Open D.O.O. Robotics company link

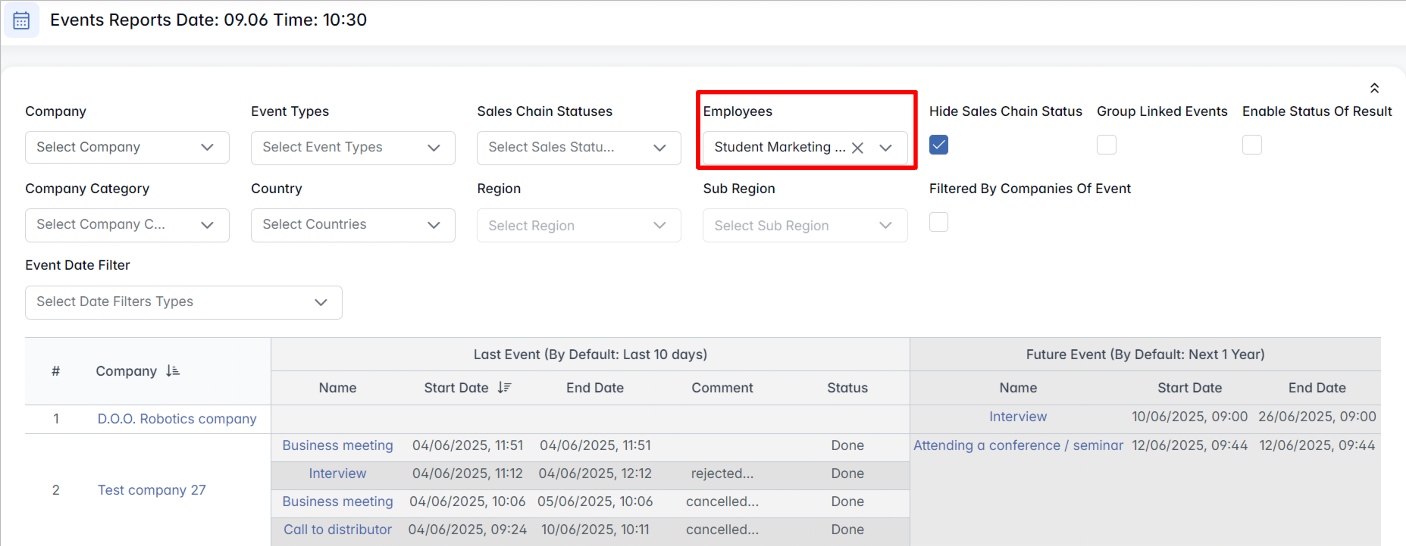pos(177,419)
